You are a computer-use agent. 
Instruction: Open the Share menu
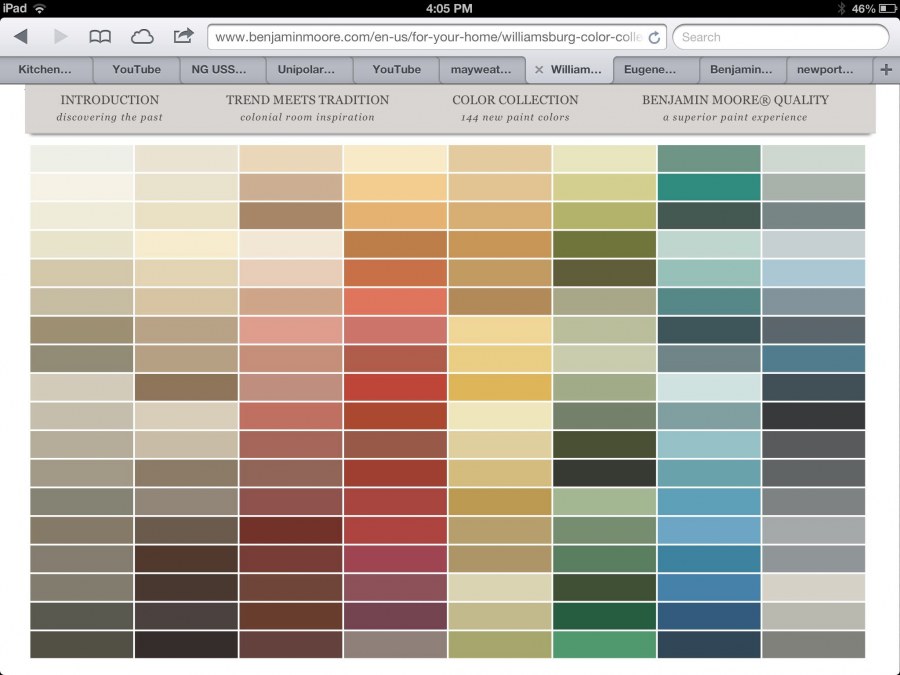(x=184, y=36)
